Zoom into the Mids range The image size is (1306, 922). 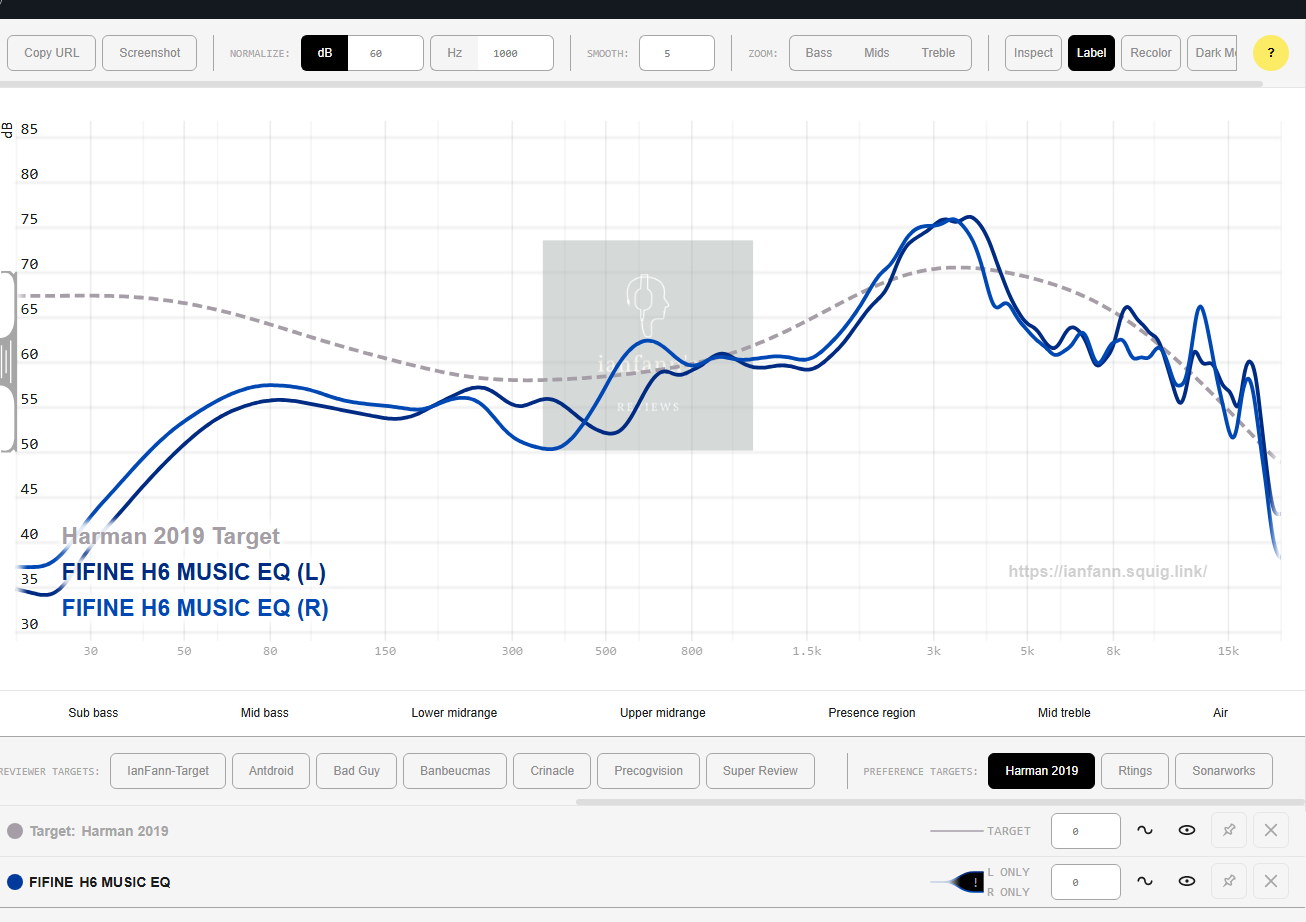pyautogui.click(x=877, y=53)
